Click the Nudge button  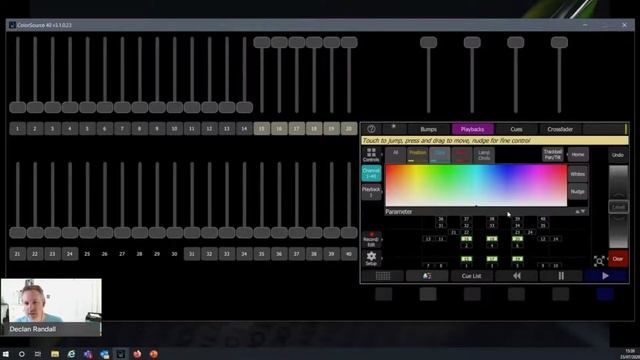[578, 191]
